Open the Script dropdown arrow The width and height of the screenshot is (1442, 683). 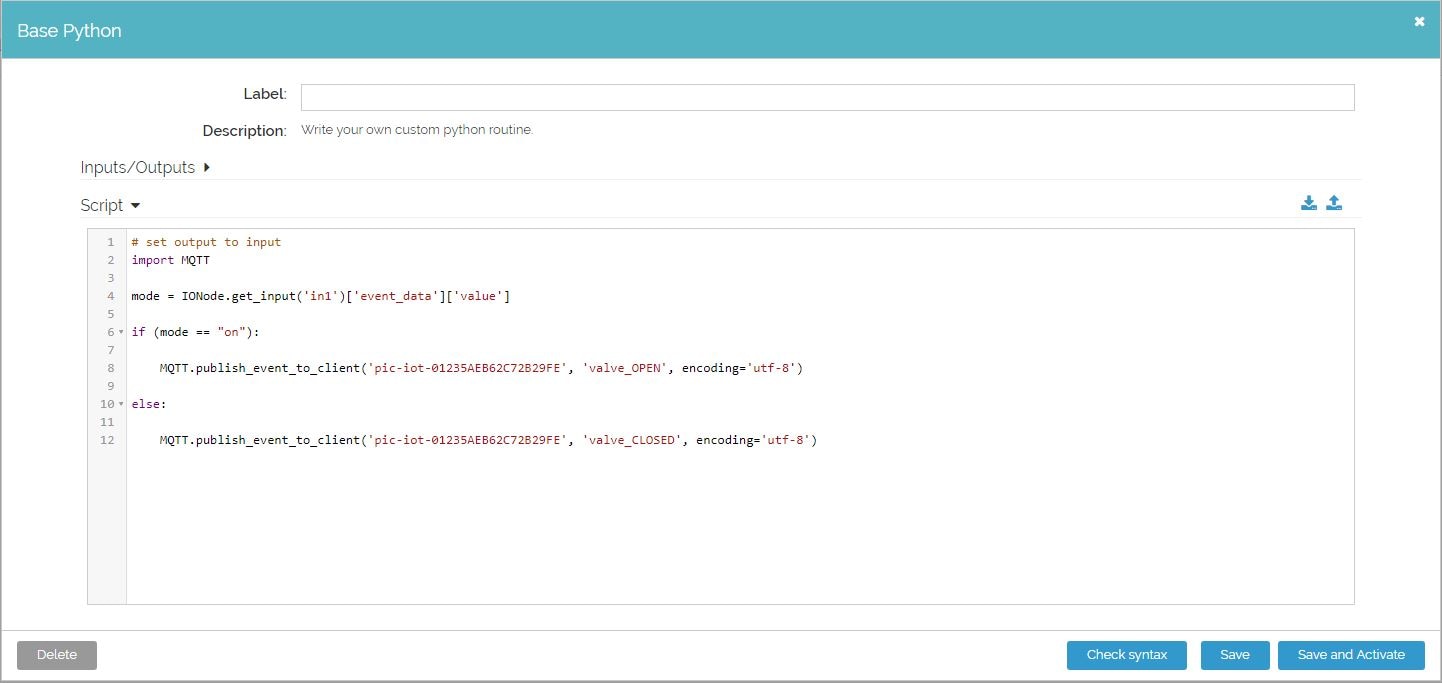(136, 205)
